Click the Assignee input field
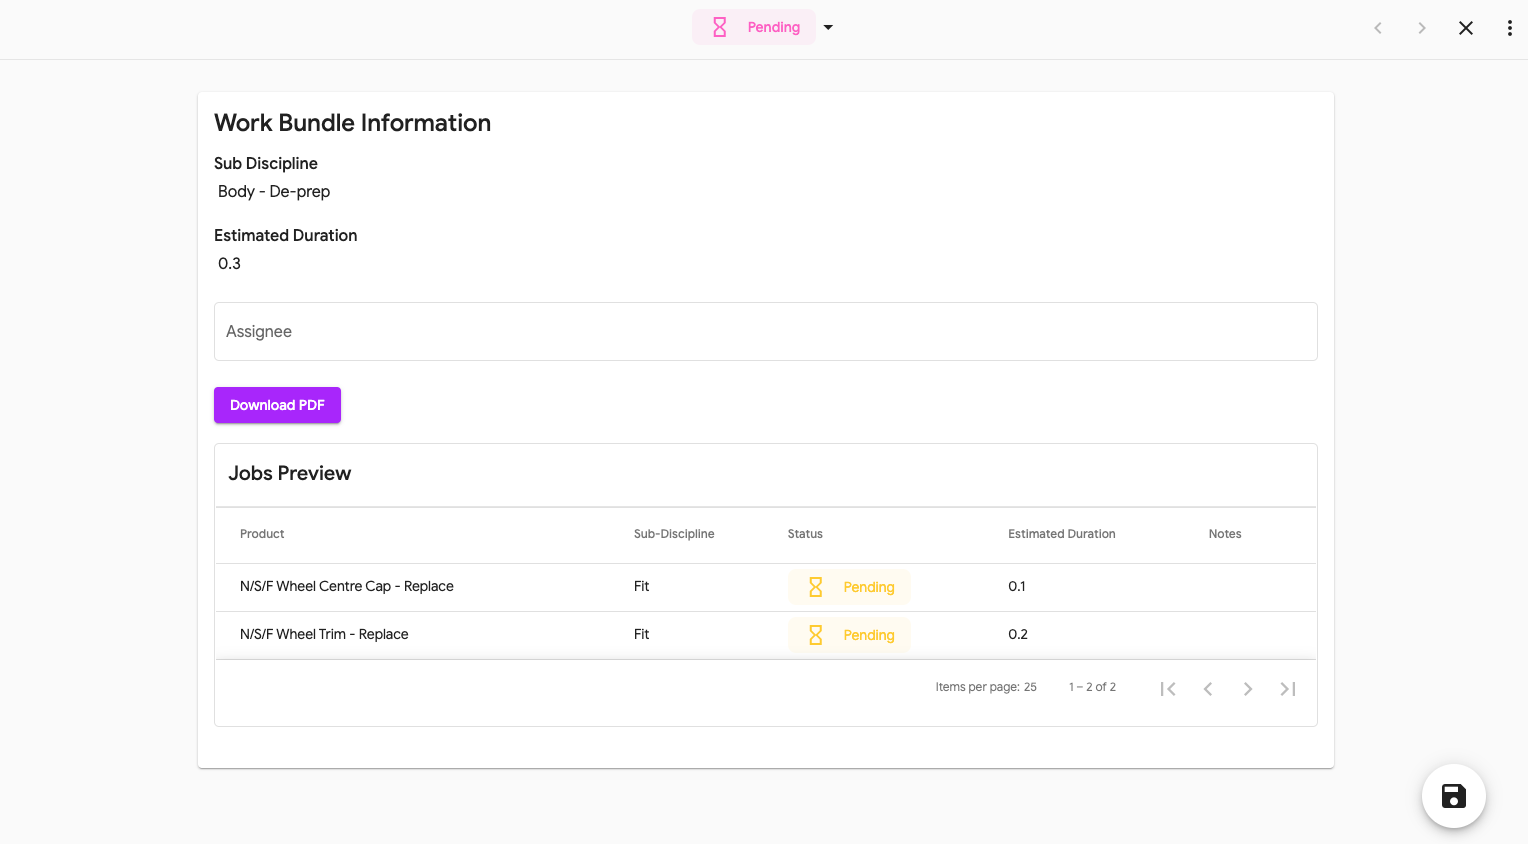Image resolution: width=1528 pixels, height=844 pixels. pos(766,331)
